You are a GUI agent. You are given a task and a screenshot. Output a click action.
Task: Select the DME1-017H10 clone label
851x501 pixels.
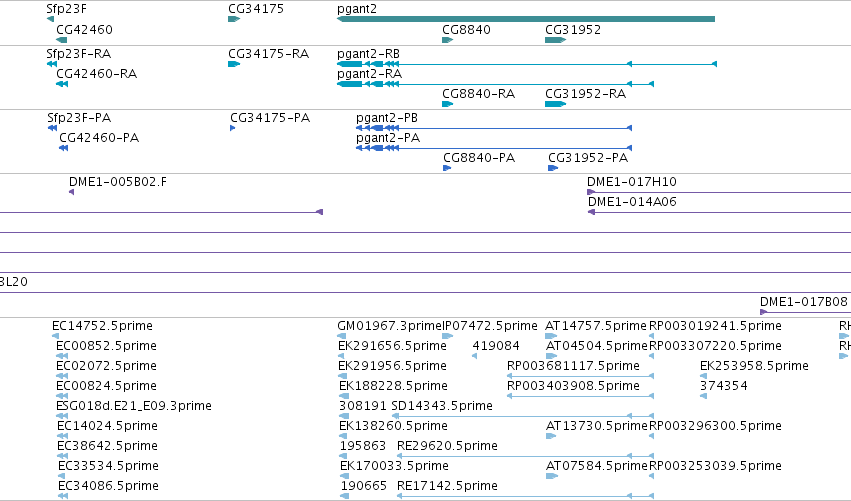(x=632, y=182)
